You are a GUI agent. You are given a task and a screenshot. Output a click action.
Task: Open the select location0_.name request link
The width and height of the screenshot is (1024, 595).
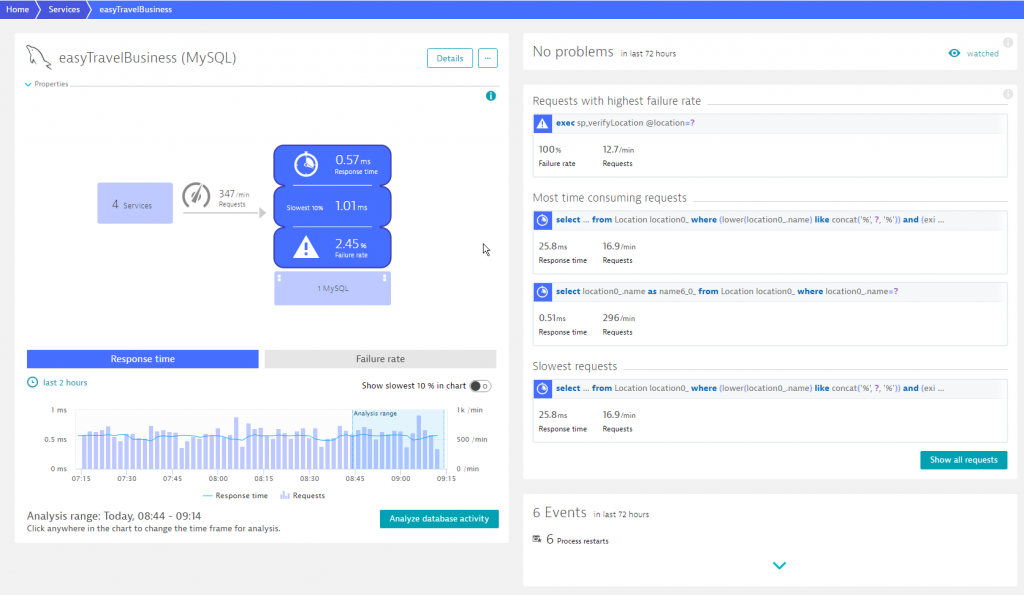(727, 291)
